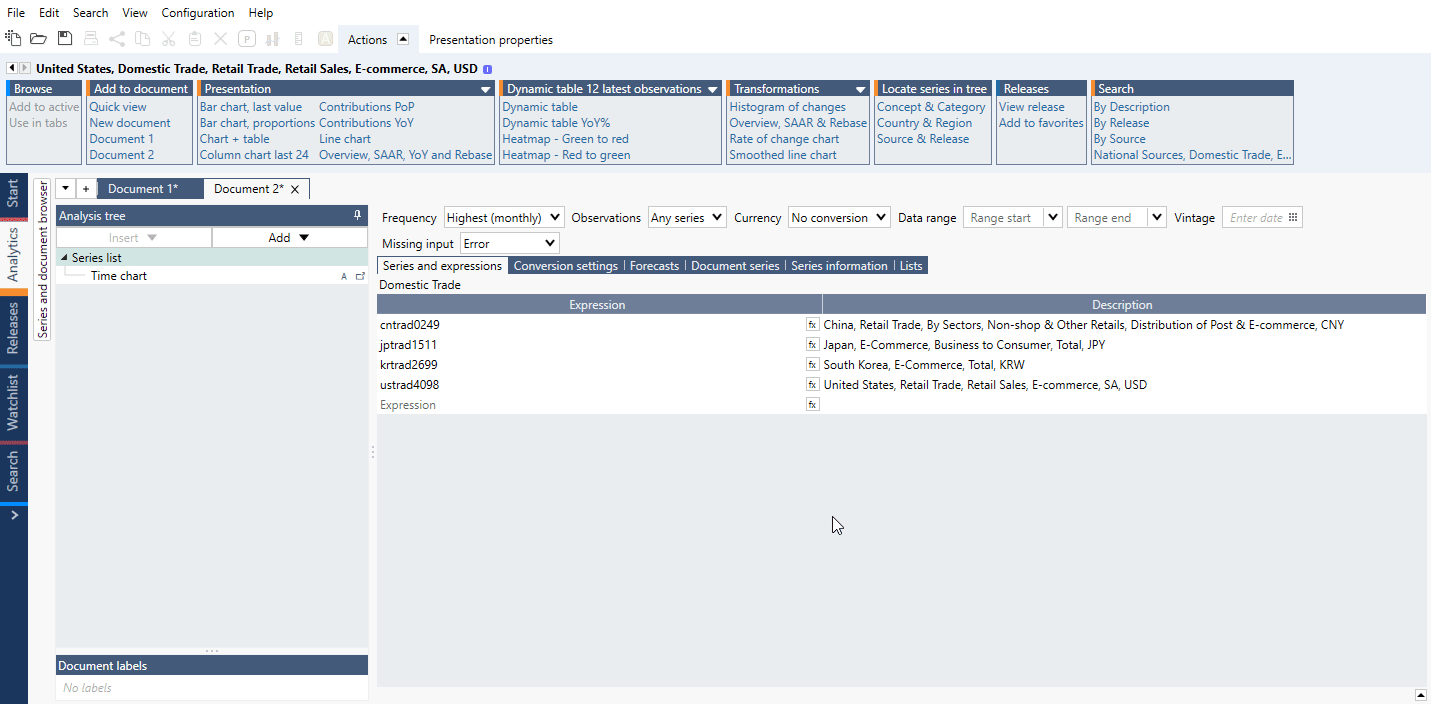Open the document list dropdown arrow
The height and width of the screenshot is (704, 1431).
[x=65, y=189]
